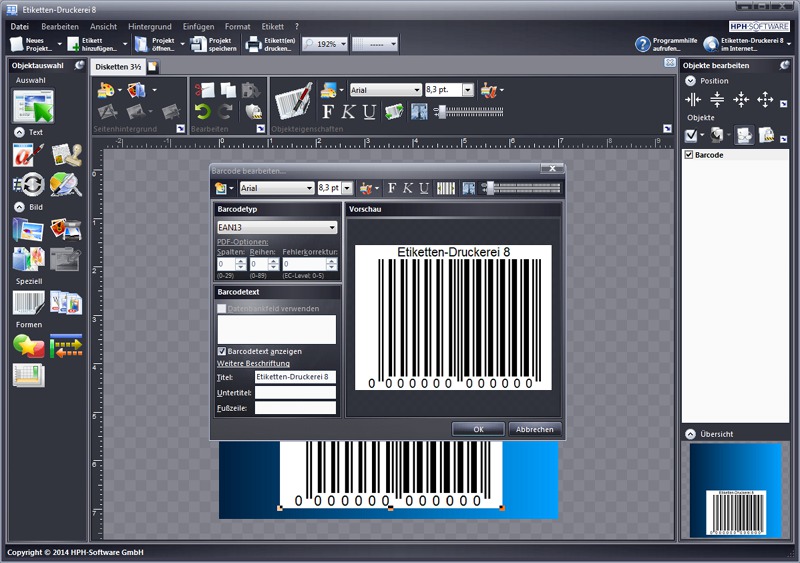800x563 pixels.
Task: Center object vertically in Position panel
Action: point(717,100)
